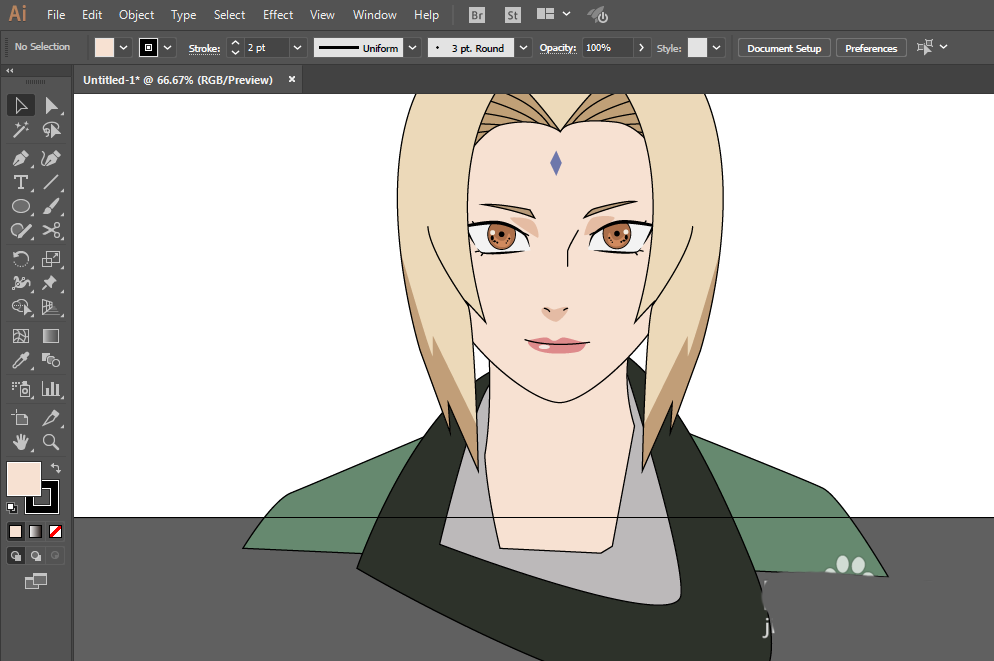
Task: Choose the Line Segment tool
Action: point(51,183)
